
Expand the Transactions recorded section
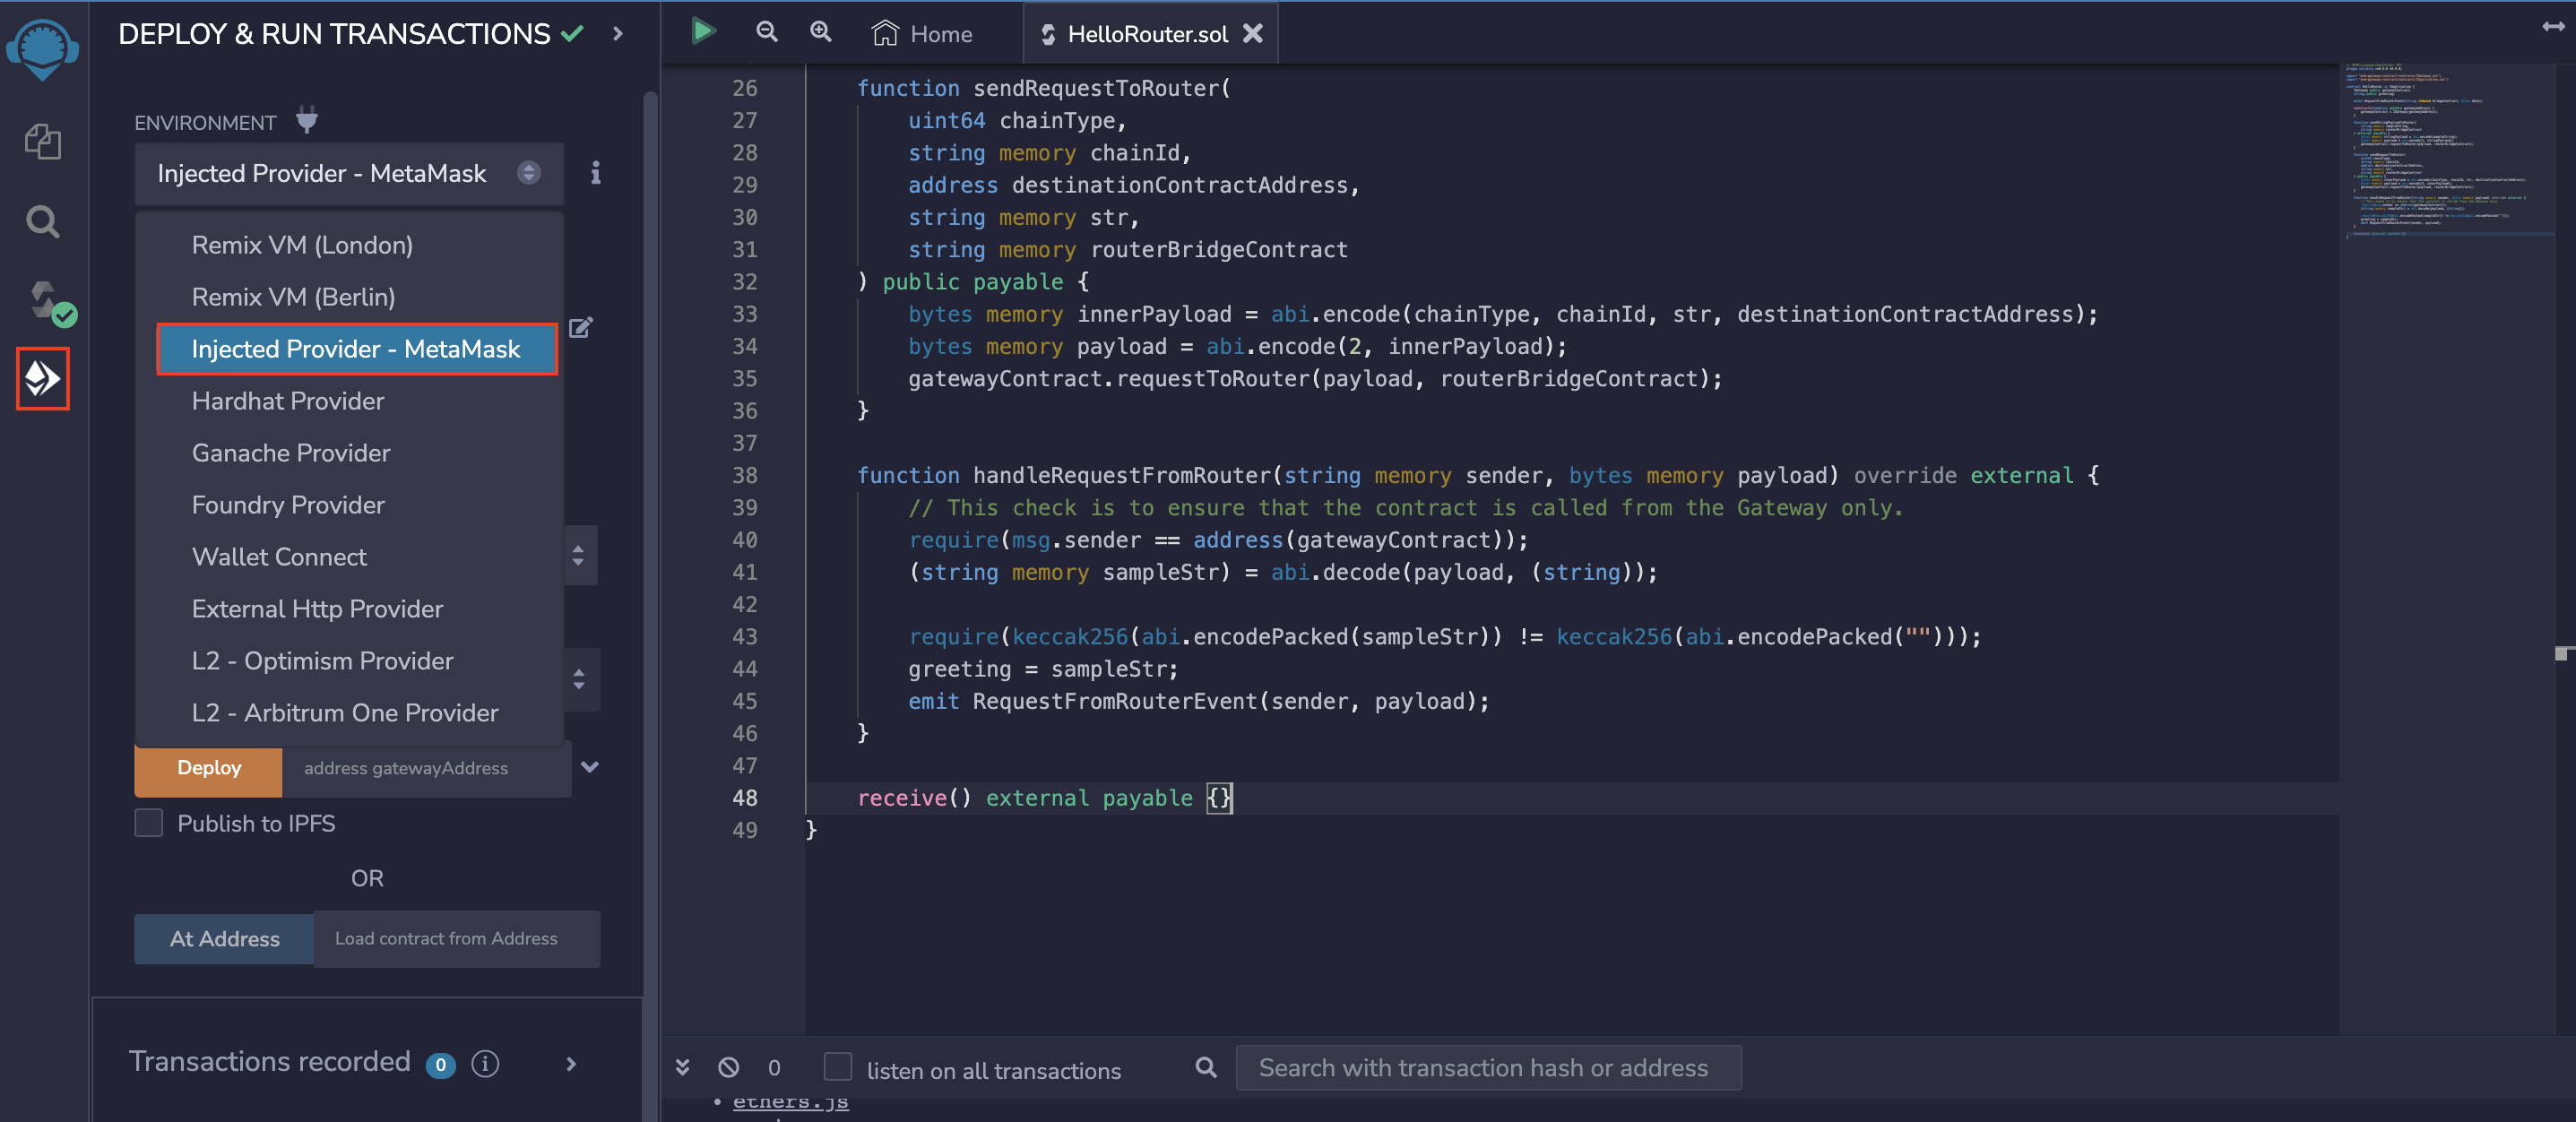coord(571,1064)
